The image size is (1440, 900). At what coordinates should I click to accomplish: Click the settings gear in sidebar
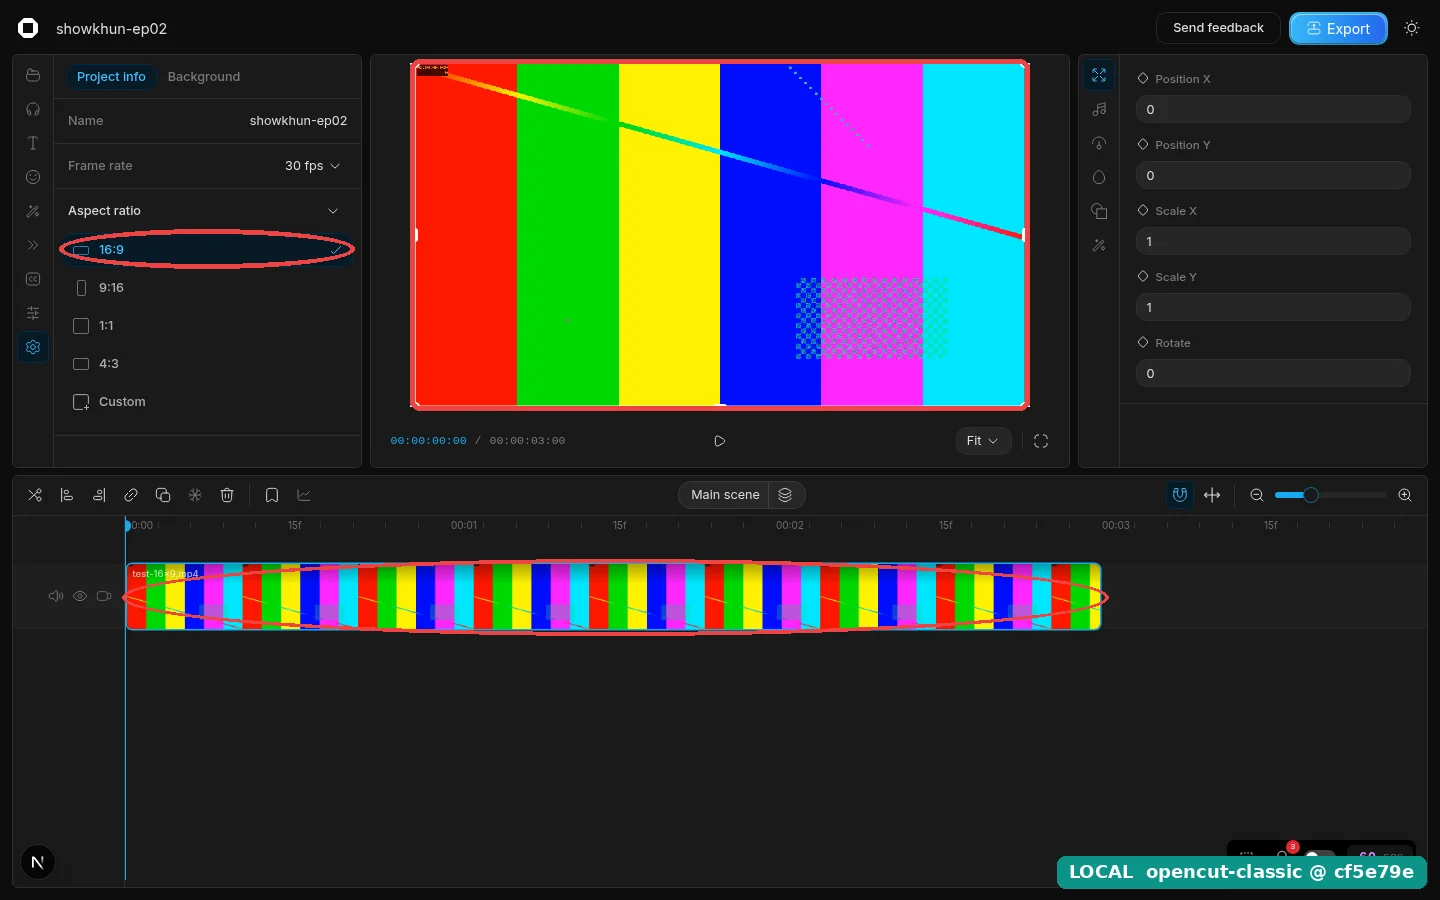(x=33, y=347)
